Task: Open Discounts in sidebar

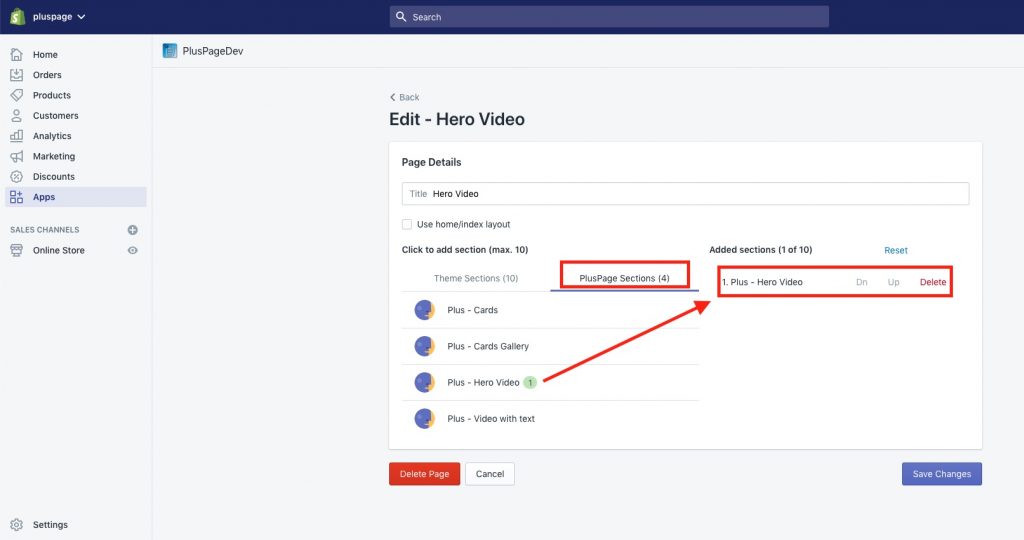Action: [54, 176]
